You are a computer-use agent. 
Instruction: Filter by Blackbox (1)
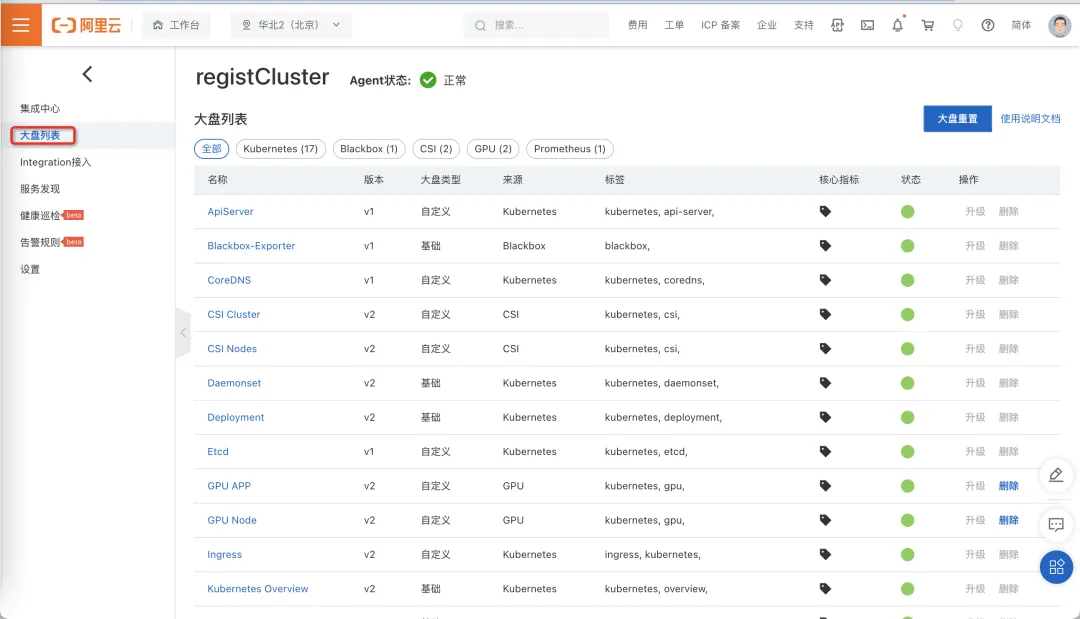[368, 149]
